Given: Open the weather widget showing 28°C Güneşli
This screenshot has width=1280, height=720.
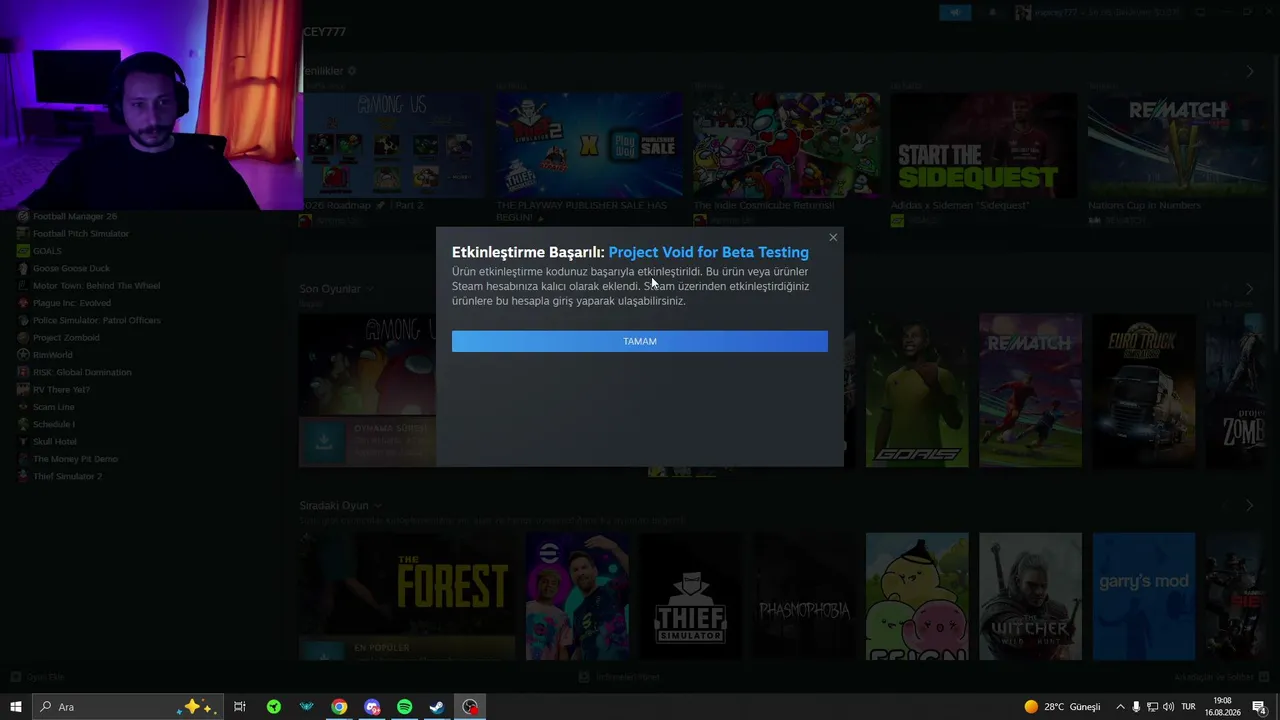Looking at the screenshot, I should 1061,707.
